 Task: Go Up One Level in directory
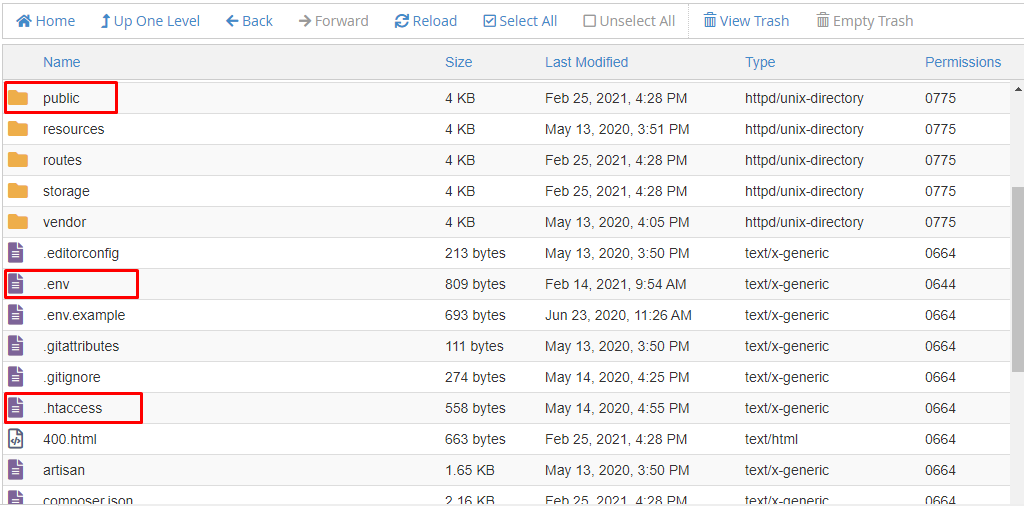pyautogui.click(x=150, y=21)
